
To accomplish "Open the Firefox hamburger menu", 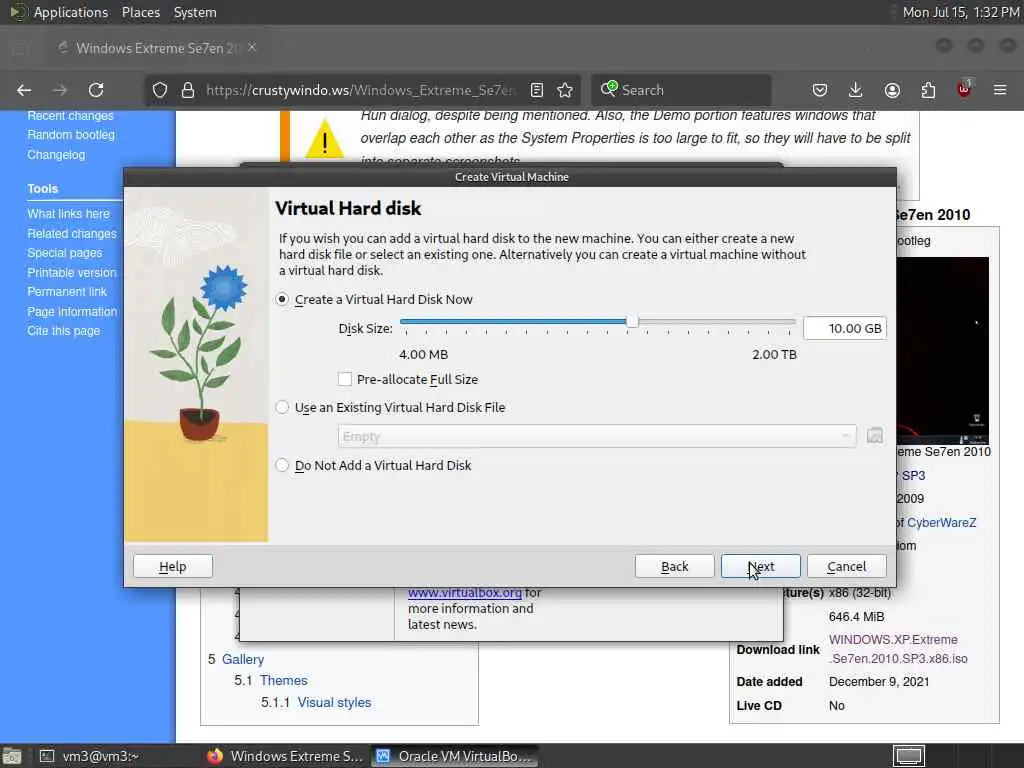I will tap(1000, 90).
